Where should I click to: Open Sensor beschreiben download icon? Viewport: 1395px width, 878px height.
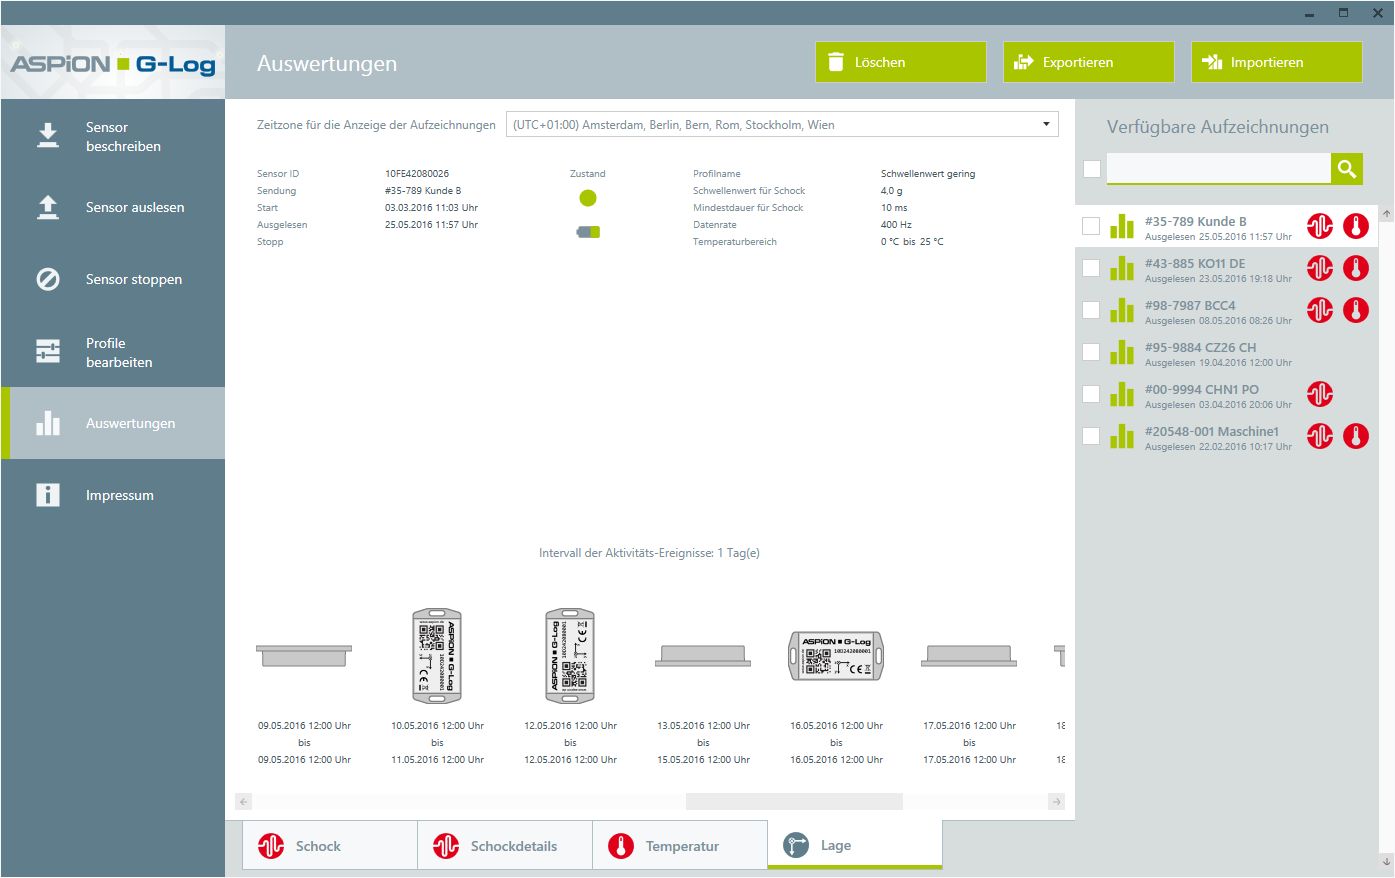(x=48, y=135)
